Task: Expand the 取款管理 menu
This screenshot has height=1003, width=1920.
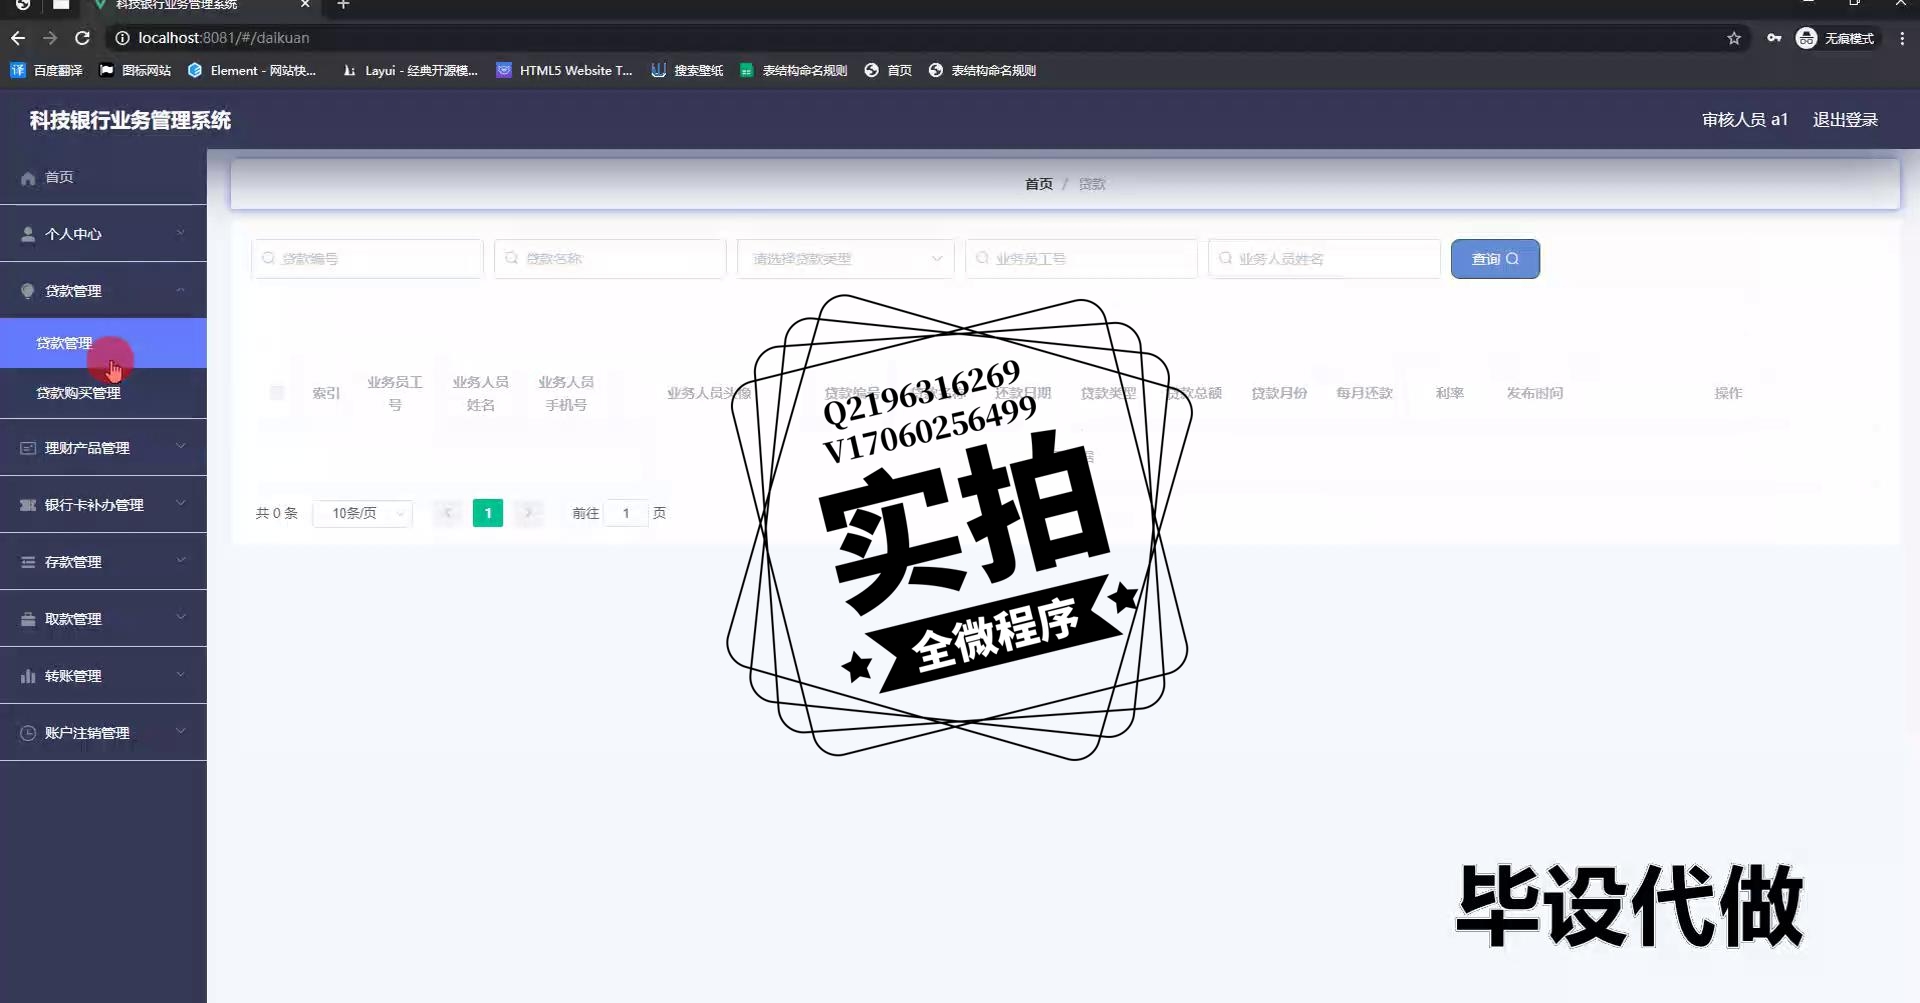Action: click(x=103, y=619)
